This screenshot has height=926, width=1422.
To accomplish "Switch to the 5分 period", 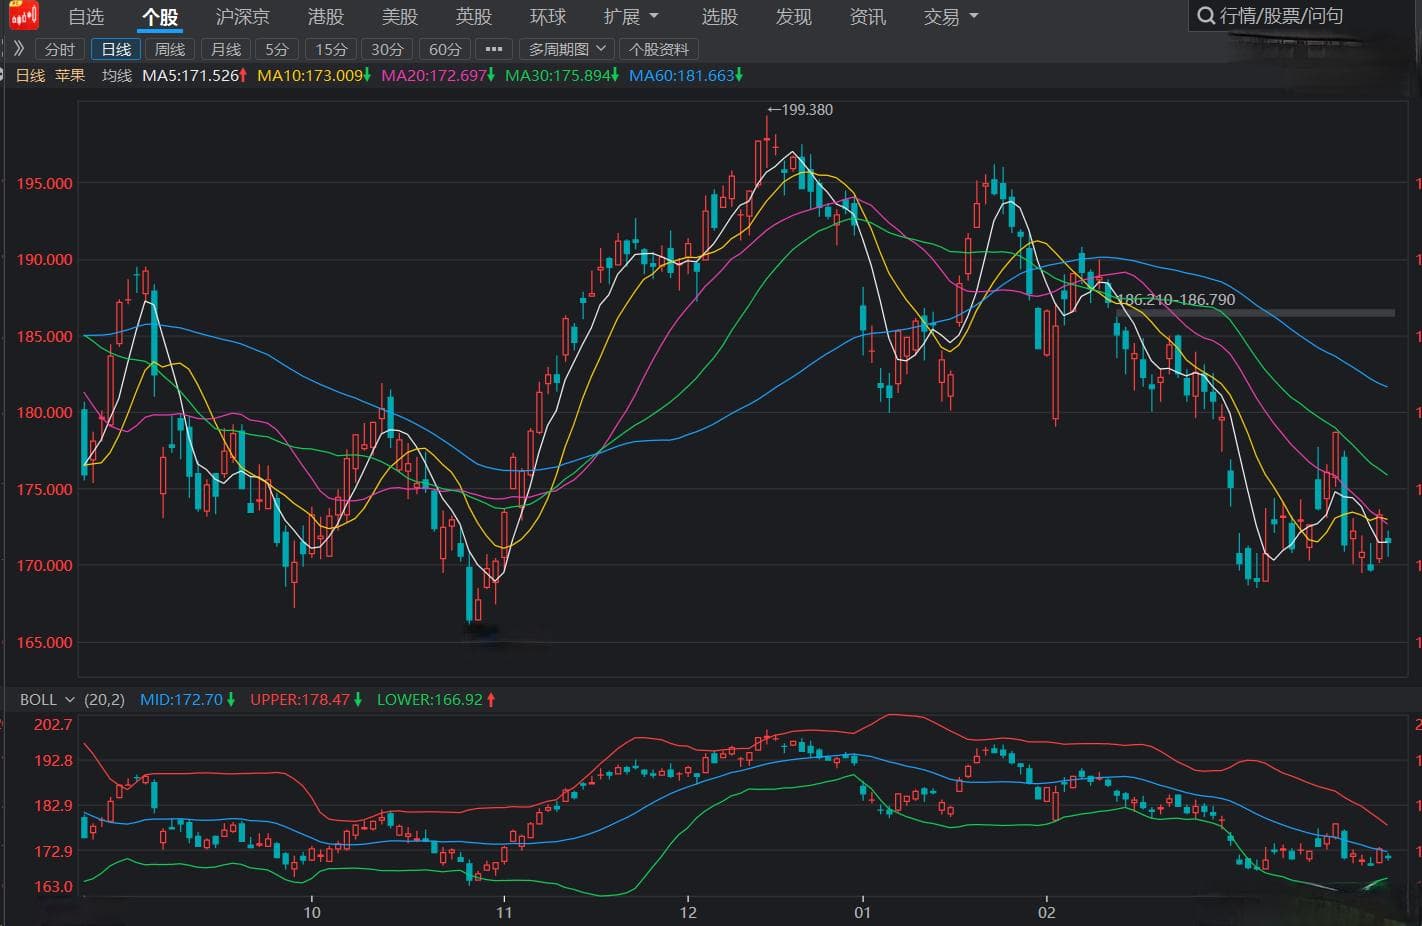I will pyautogui.click(x=277, y=49).
